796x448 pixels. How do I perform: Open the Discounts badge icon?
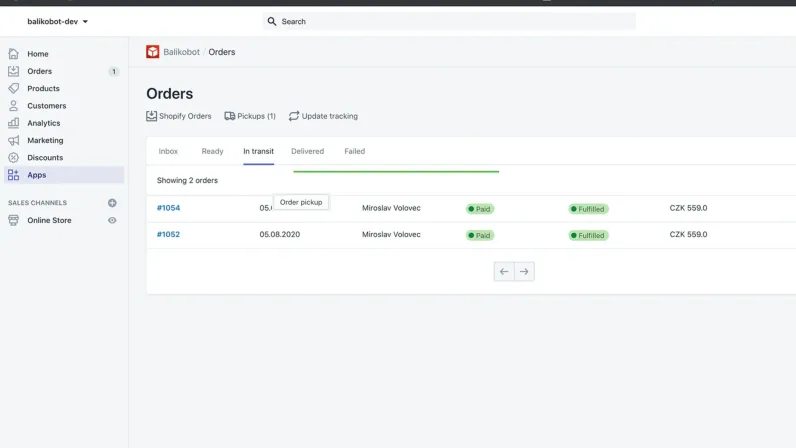[x=14, y=157]
